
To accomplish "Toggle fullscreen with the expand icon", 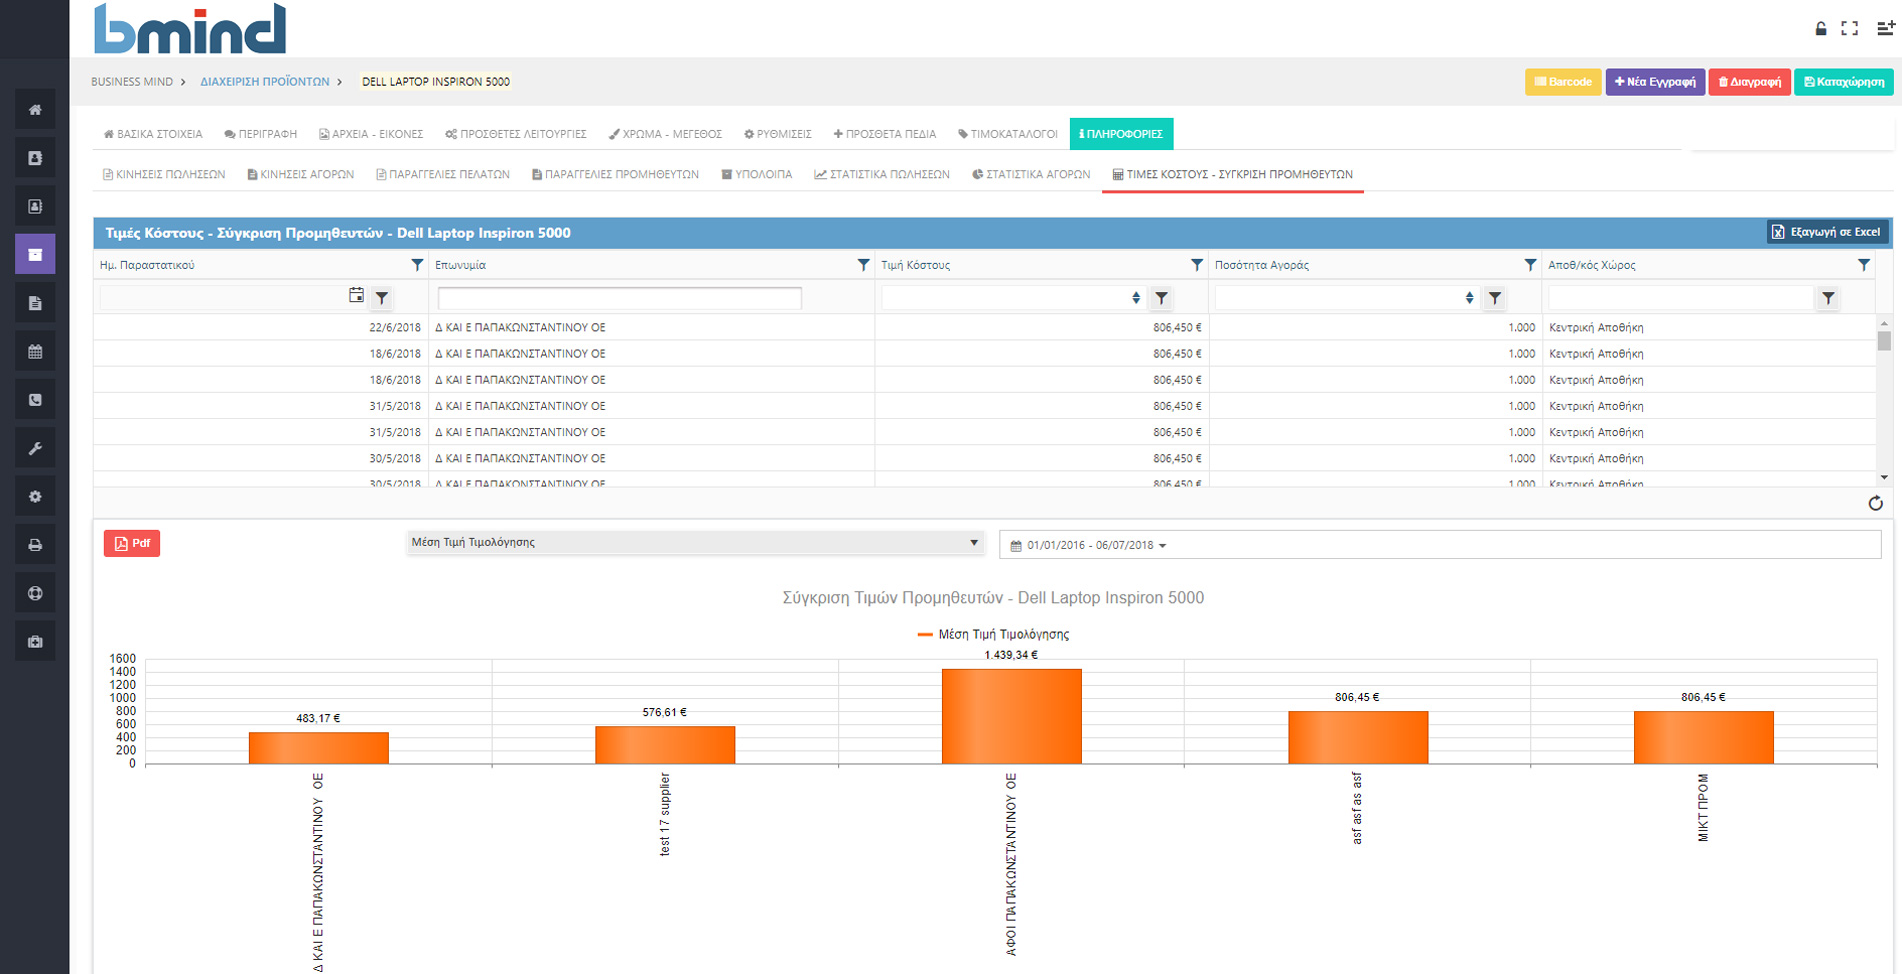I will point(1850,29).
